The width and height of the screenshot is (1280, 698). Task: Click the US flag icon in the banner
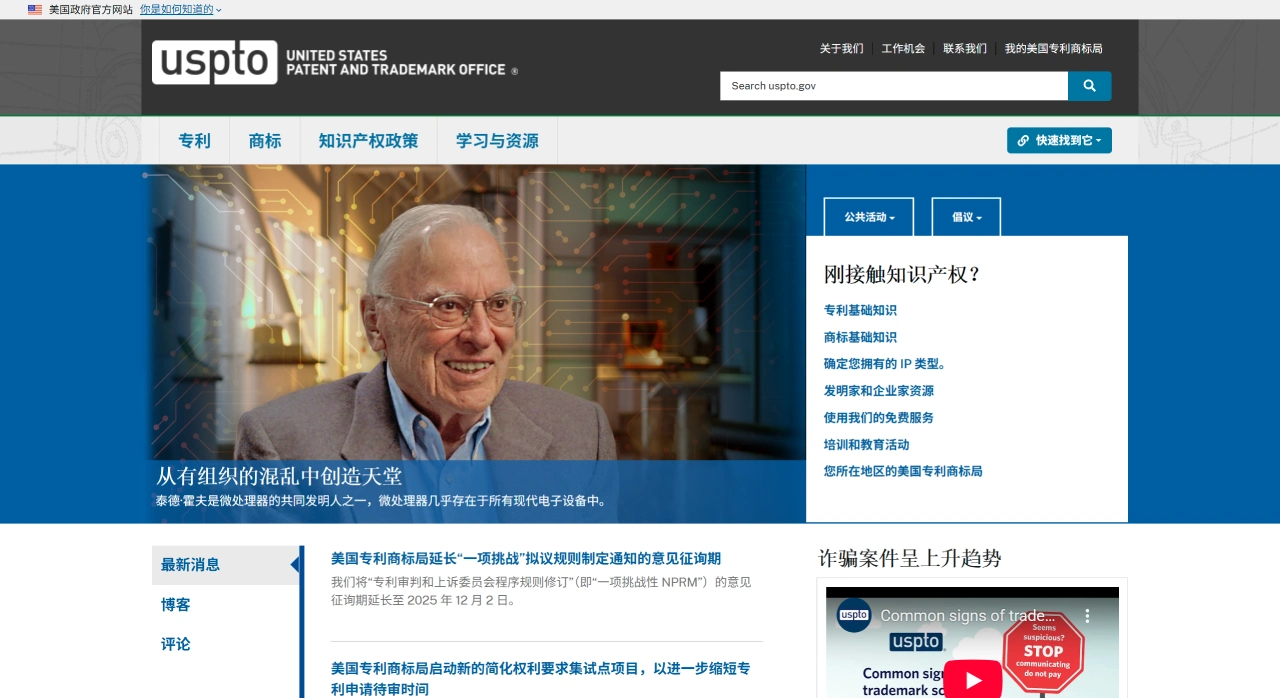click(x=35, y=9)
